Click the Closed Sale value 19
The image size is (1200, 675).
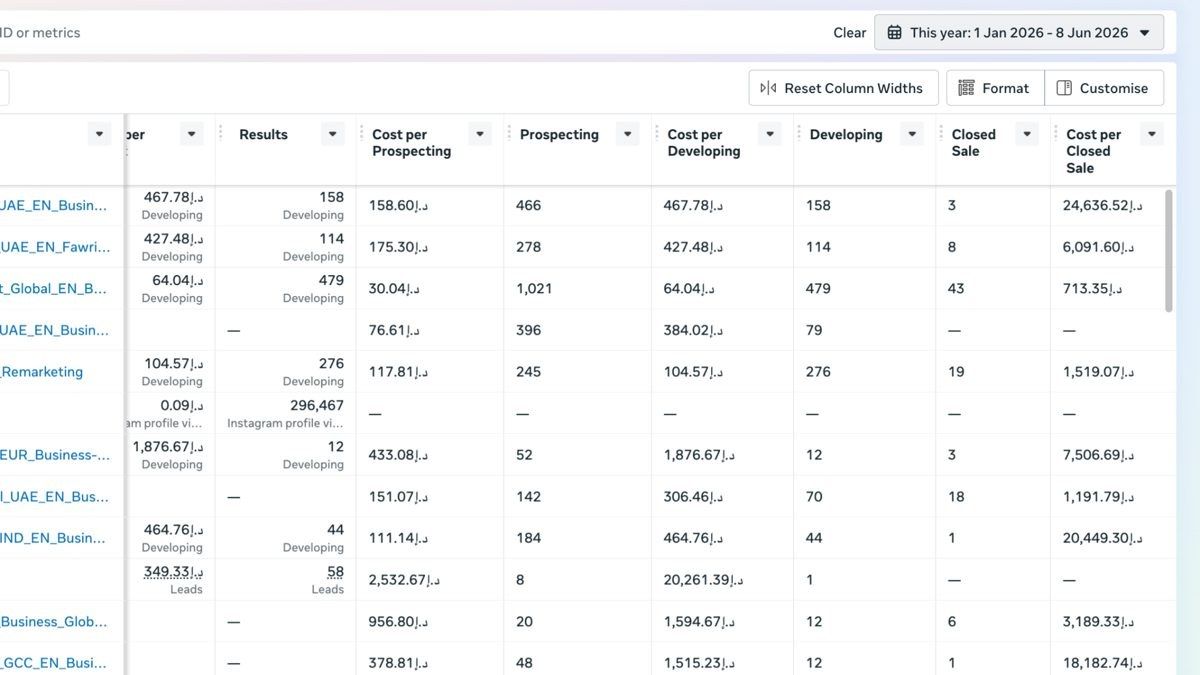(956, 371)
